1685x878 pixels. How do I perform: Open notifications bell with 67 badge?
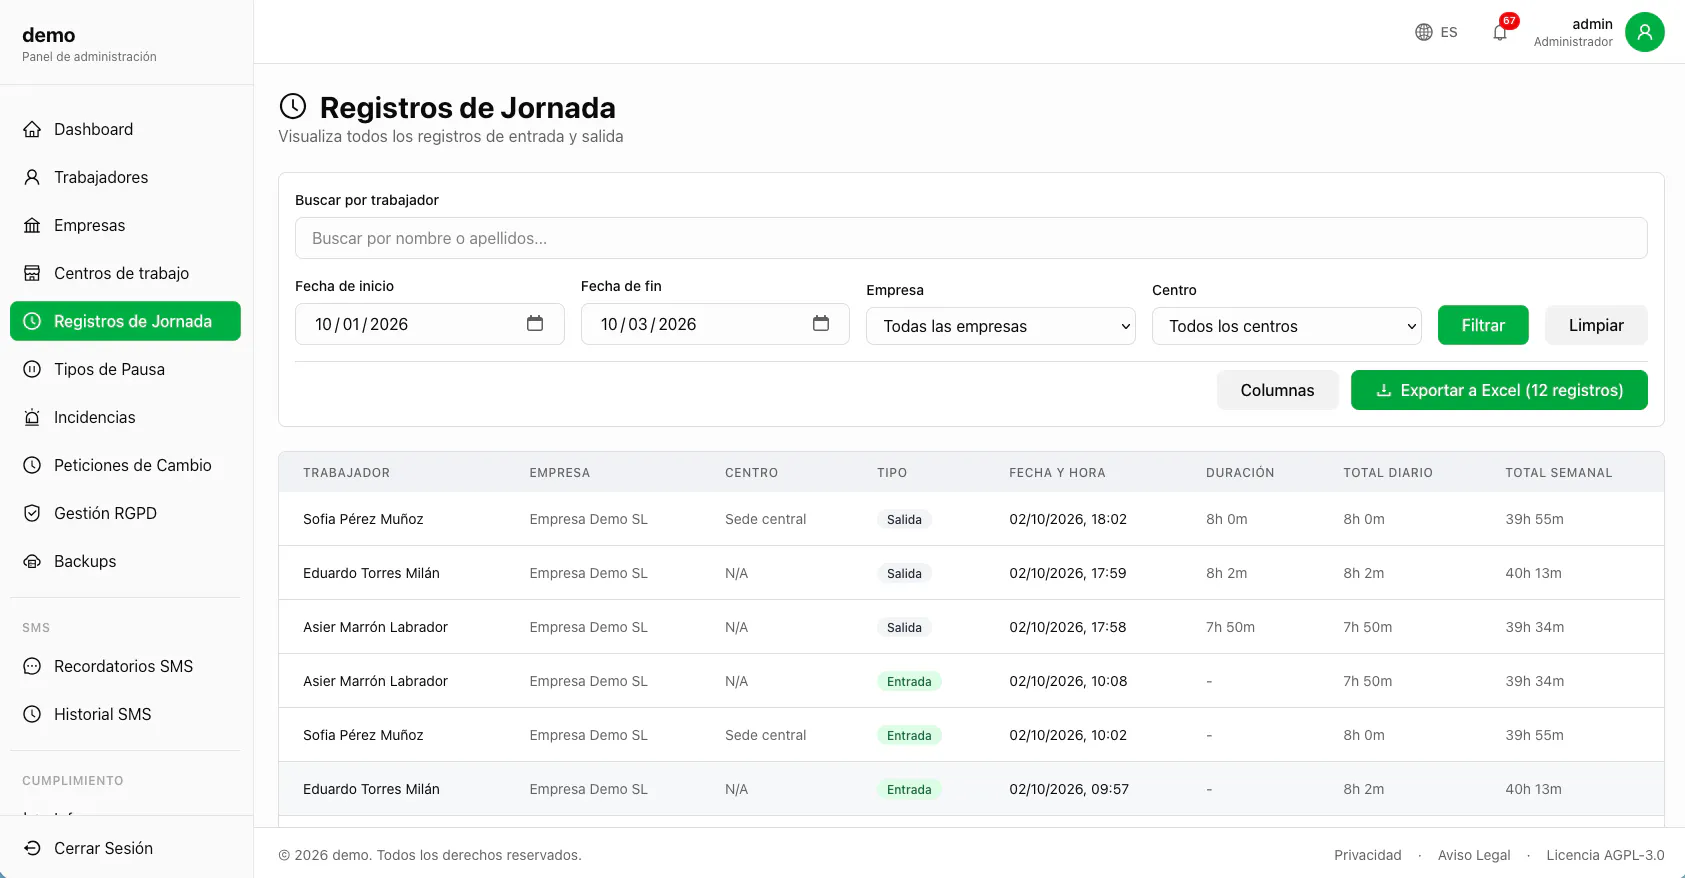pos(1500,31)
